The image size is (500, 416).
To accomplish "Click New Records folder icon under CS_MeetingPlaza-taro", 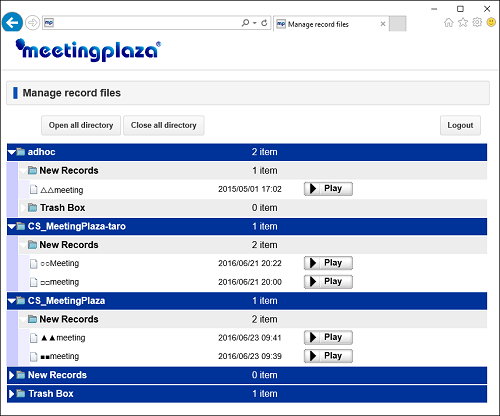I will click(32, 245).
